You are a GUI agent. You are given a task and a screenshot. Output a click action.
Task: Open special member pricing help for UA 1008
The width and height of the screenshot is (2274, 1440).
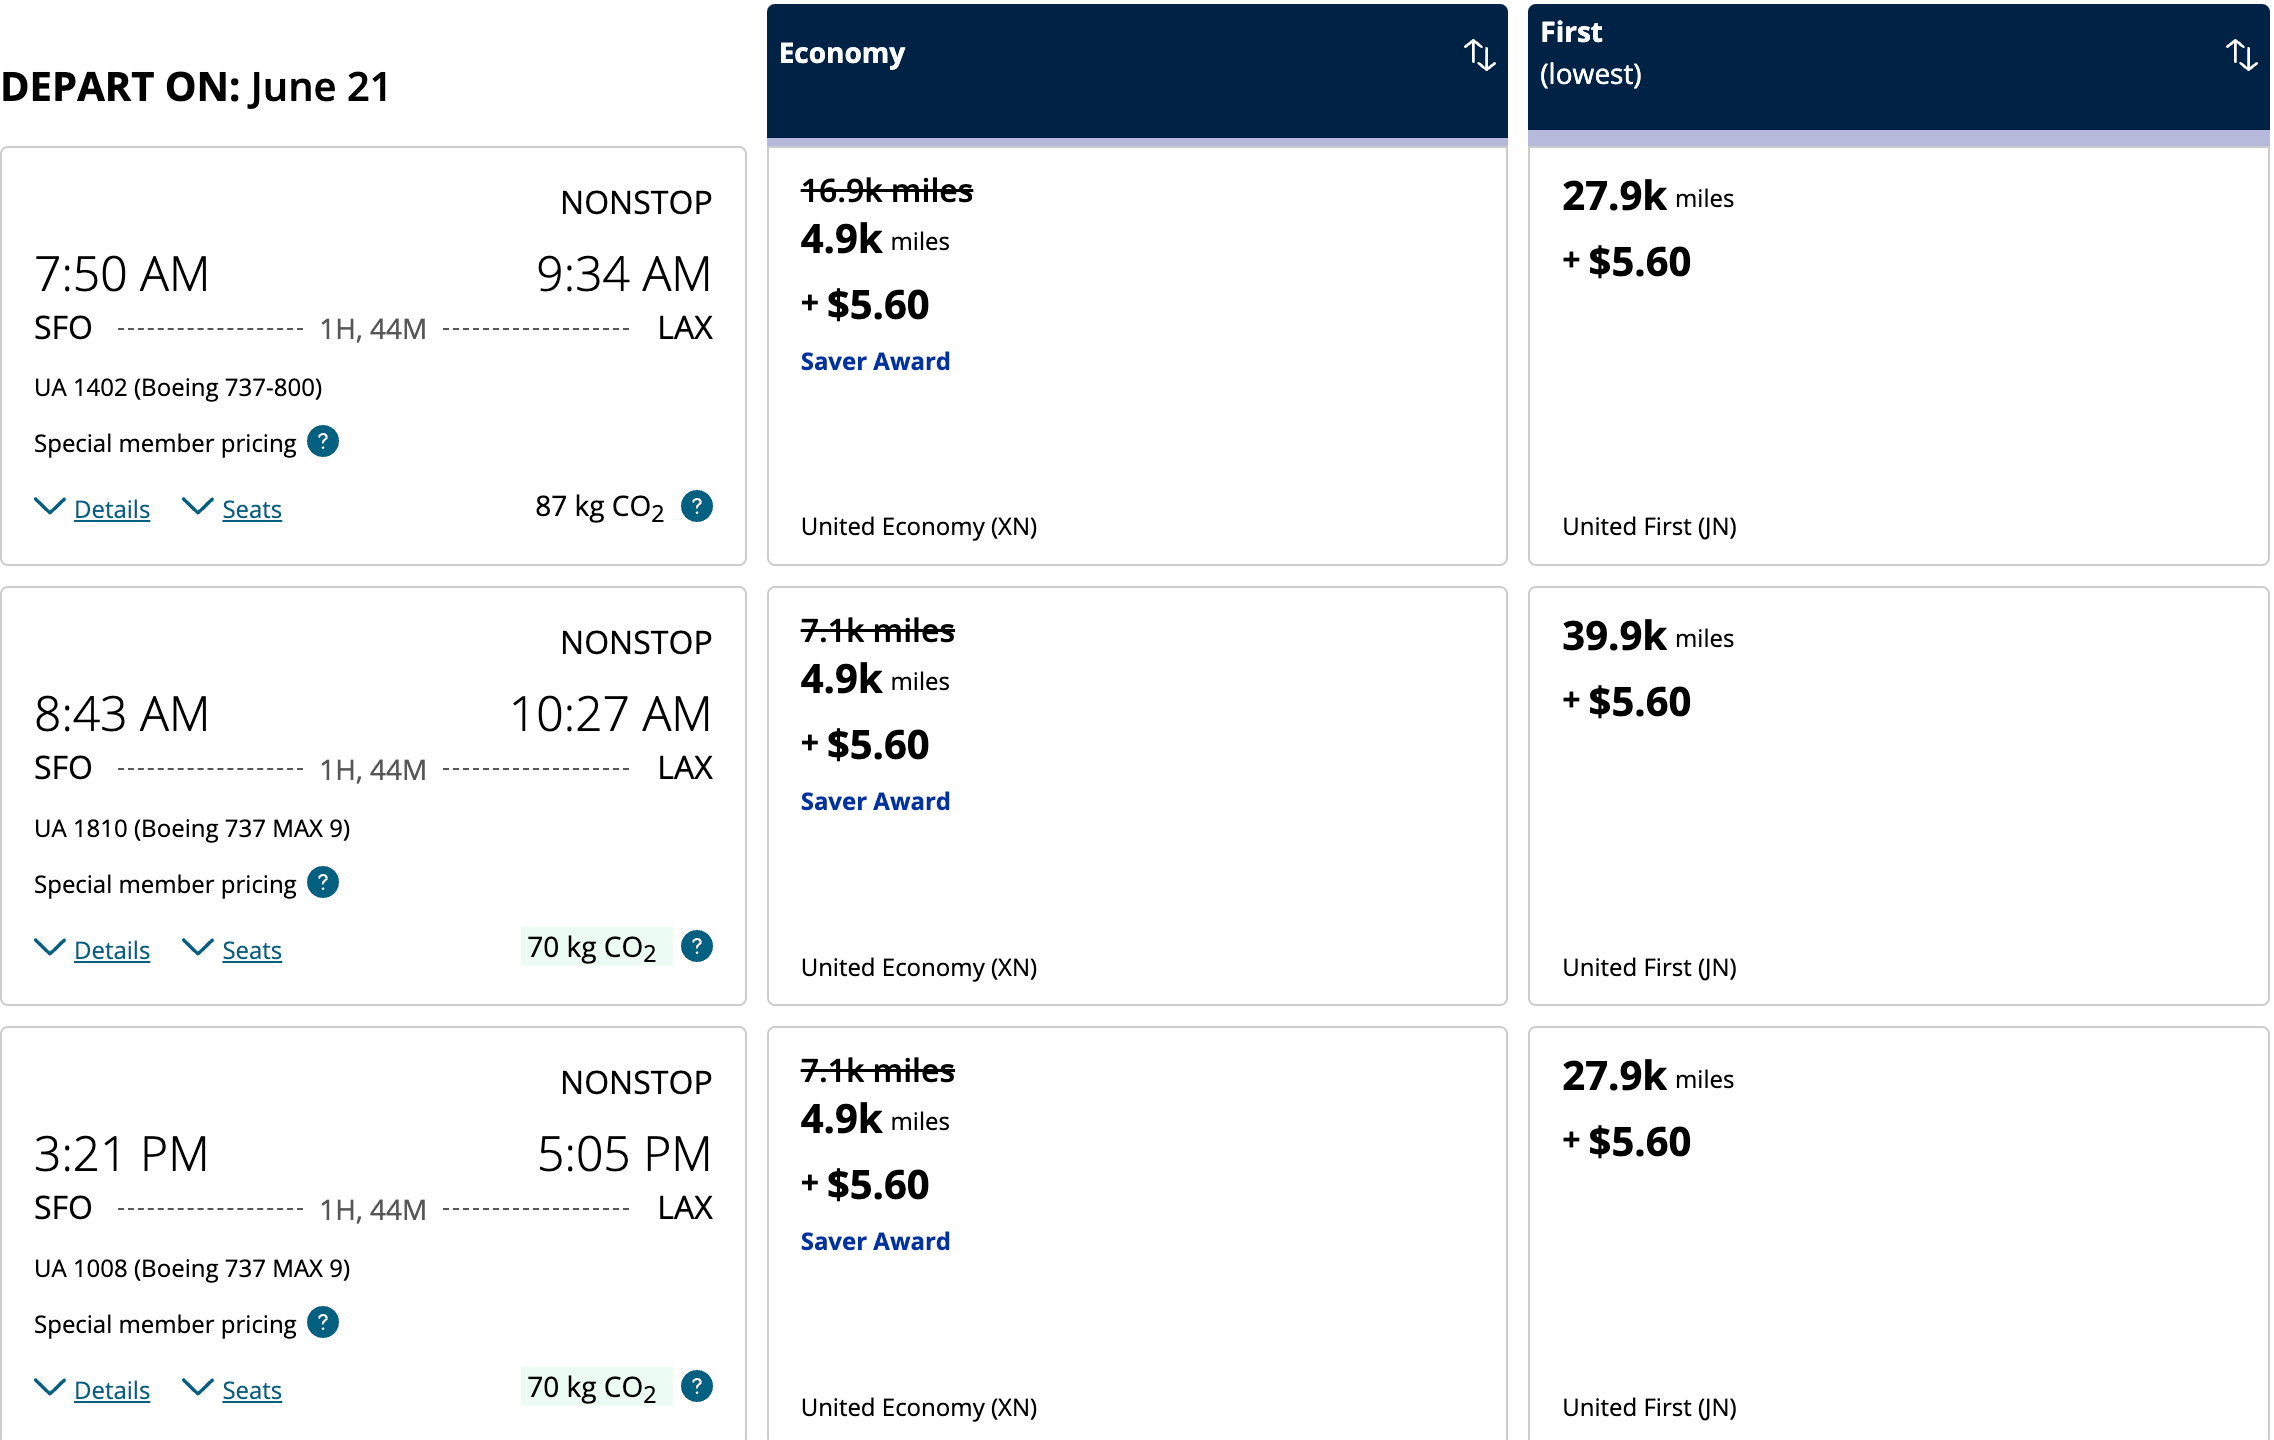(323, 1322)
